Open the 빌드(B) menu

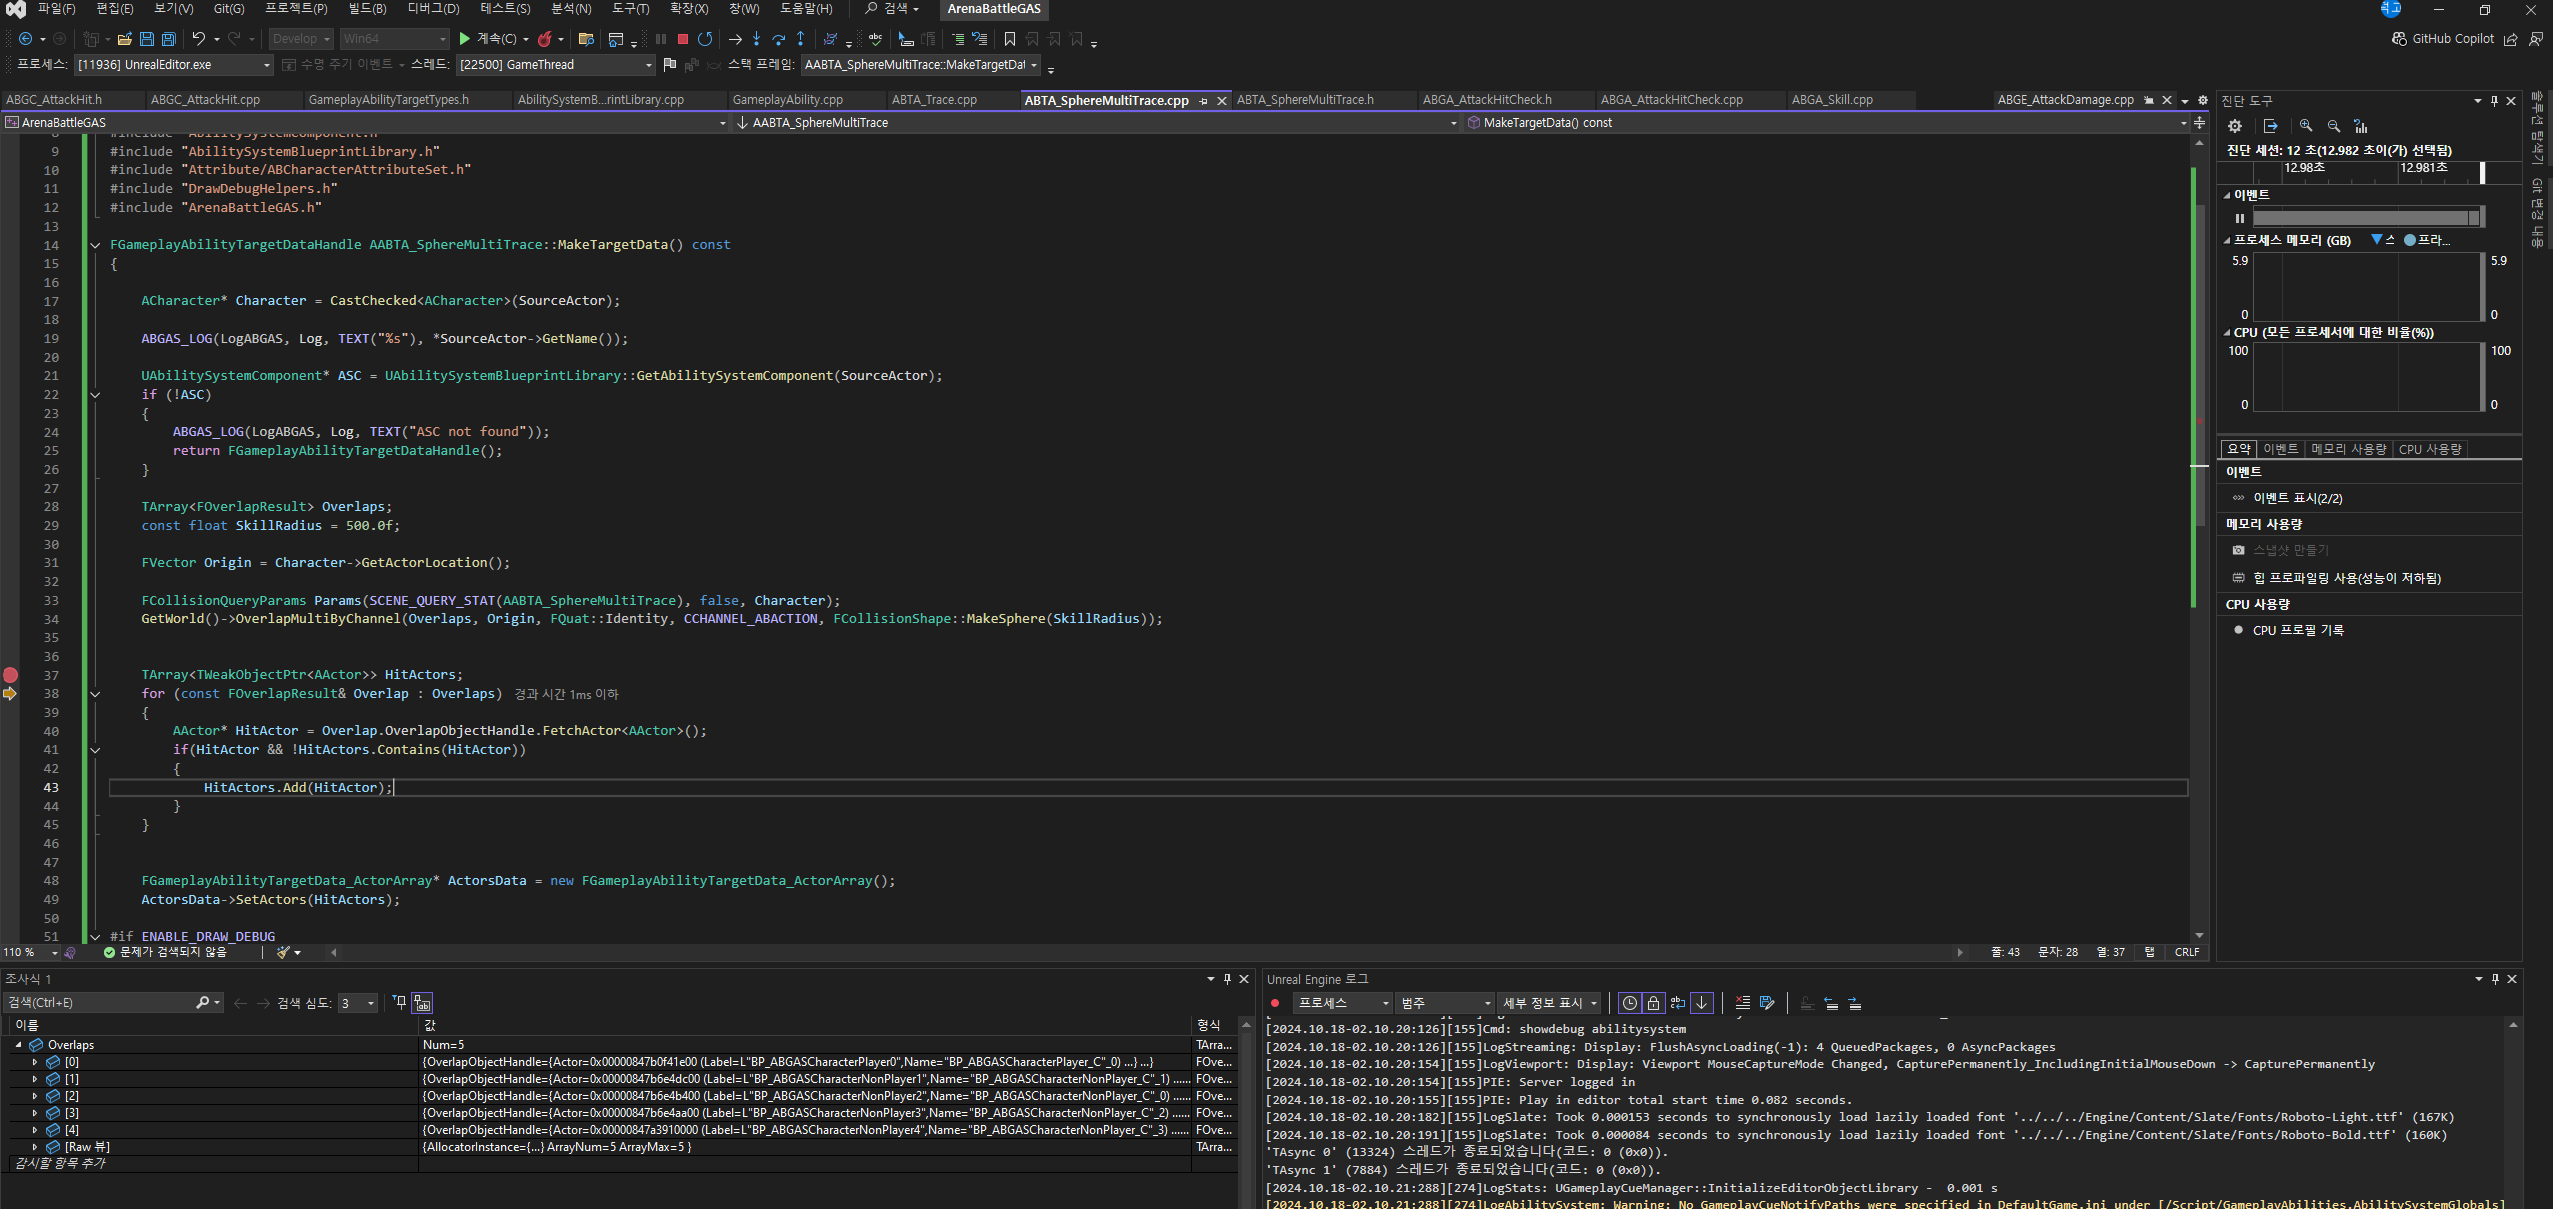coord(367,9)
